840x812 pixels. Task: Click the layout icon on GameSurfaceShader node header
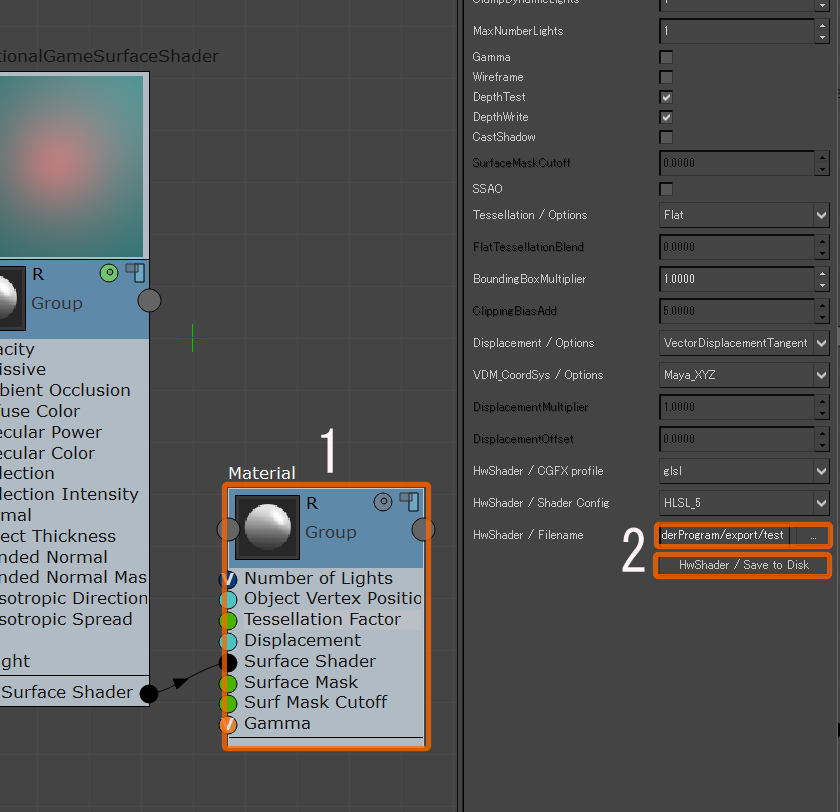(136, 273)
